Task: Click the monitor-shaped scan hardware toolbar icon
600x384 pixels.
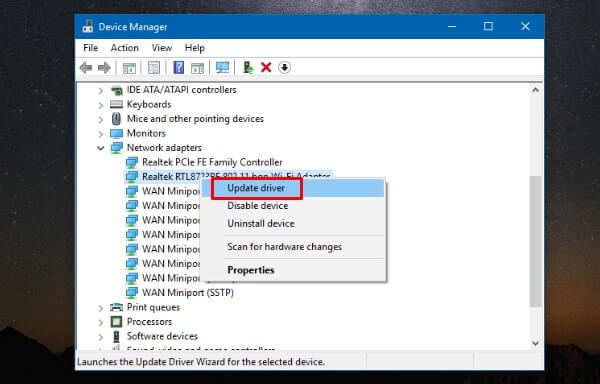Action: point(222,68)
